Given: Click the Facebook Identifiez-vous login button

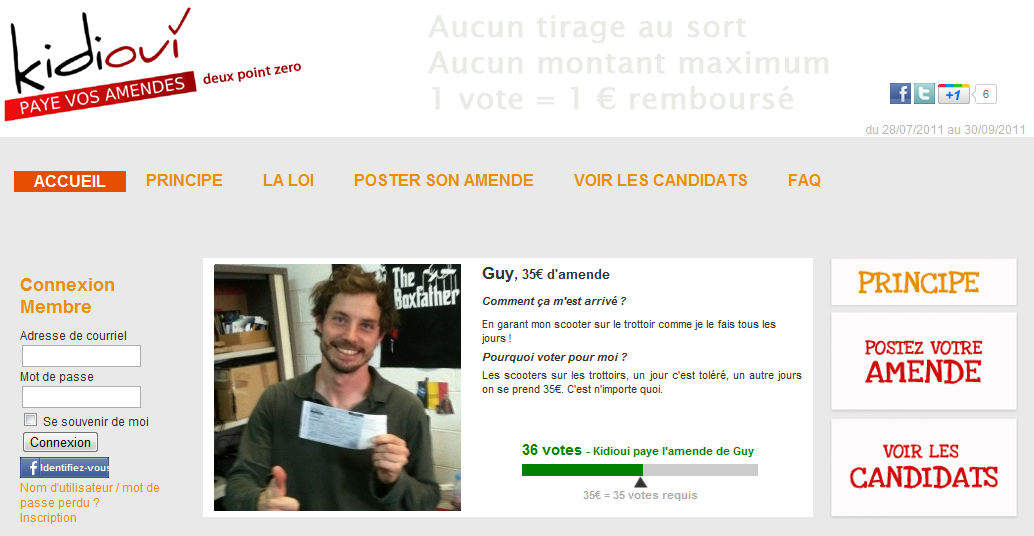Looking at the screenshot, I should point(65,467).
